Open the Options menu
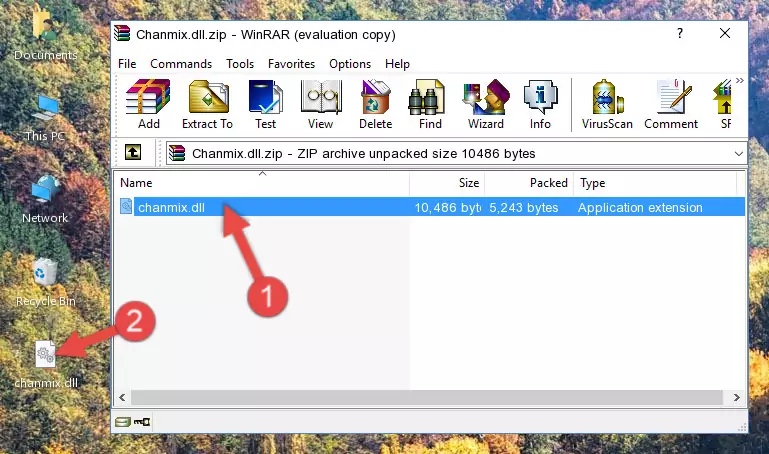The height and width of the screenshot is (454, 769). pyautogui.click(x=350, y=64)
